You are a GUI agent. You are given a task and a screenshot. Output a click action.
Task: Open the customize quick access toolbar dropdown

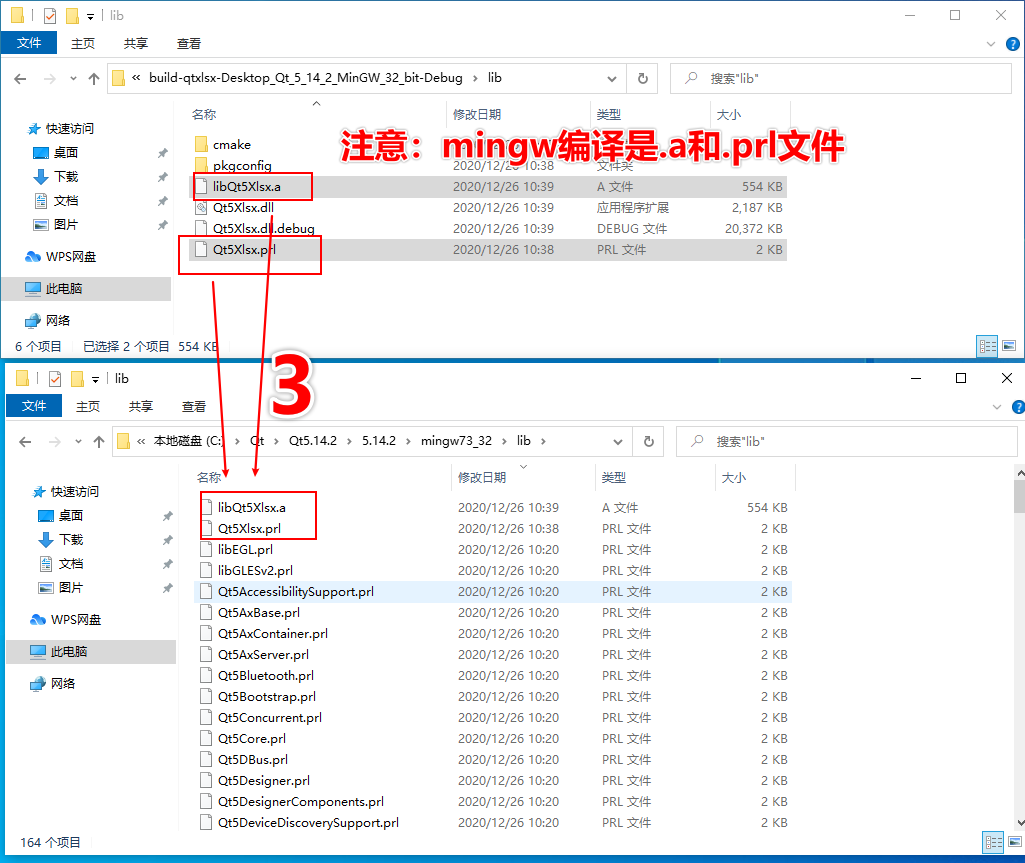click(x=91, y=15)
